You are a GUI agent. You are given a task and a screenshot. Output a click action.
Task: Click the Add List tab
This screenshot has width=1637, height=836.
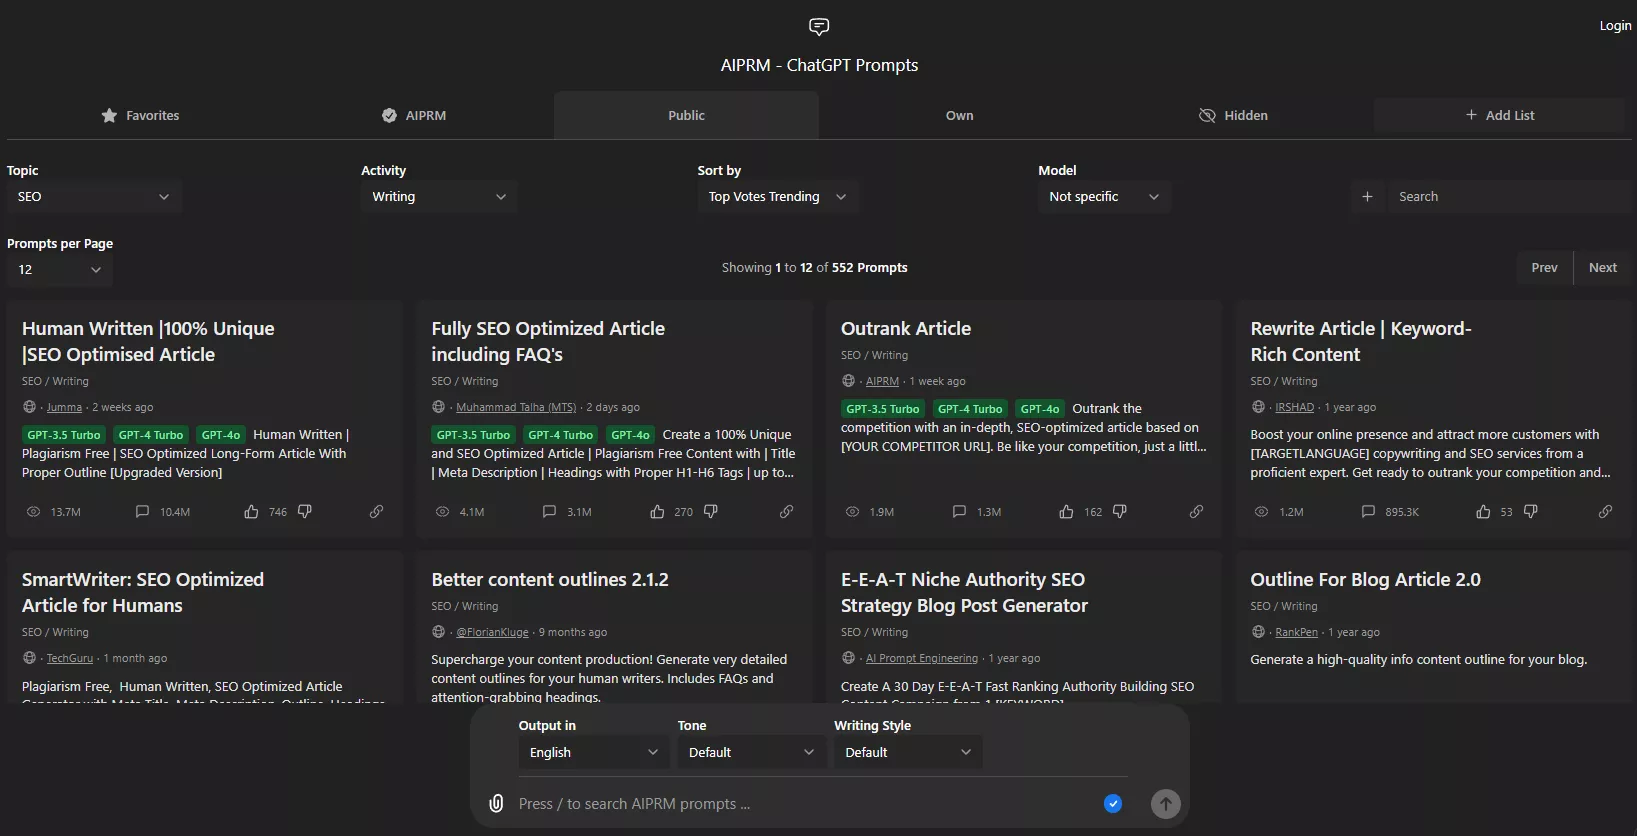pyautogui.click(x=1500, y=116)
